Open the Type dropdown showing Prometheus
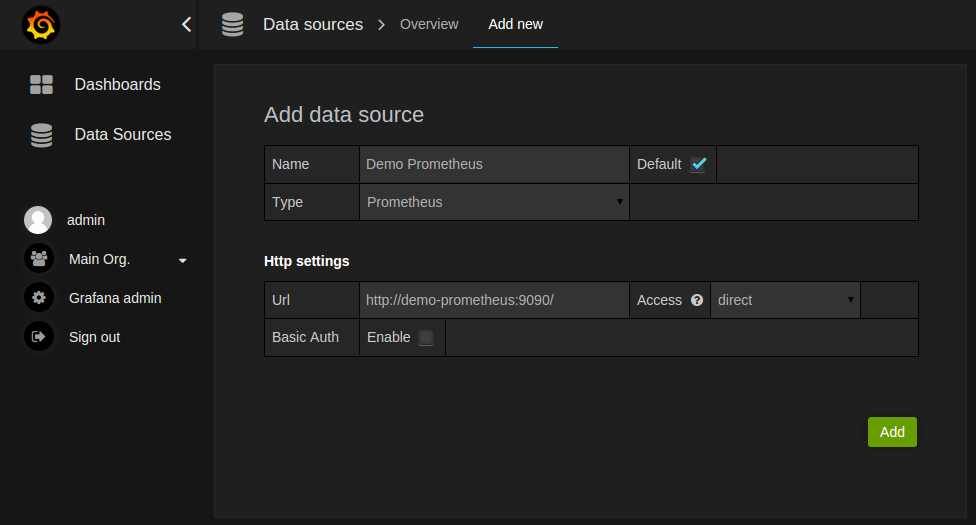The height and width of the screenshot is (525, 976). [494, 202]
